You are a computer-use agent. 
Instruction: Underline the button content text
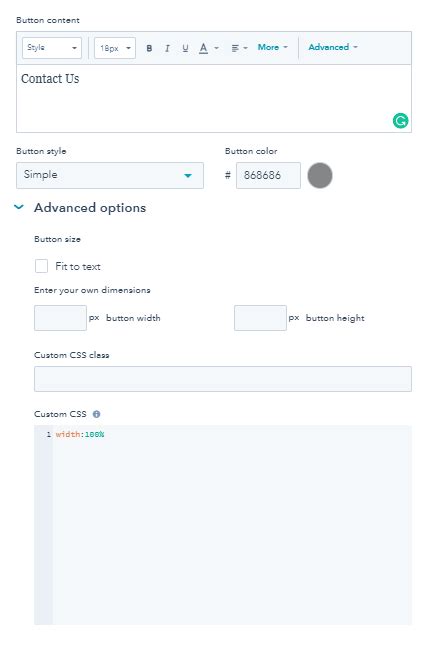pos(185,48)
